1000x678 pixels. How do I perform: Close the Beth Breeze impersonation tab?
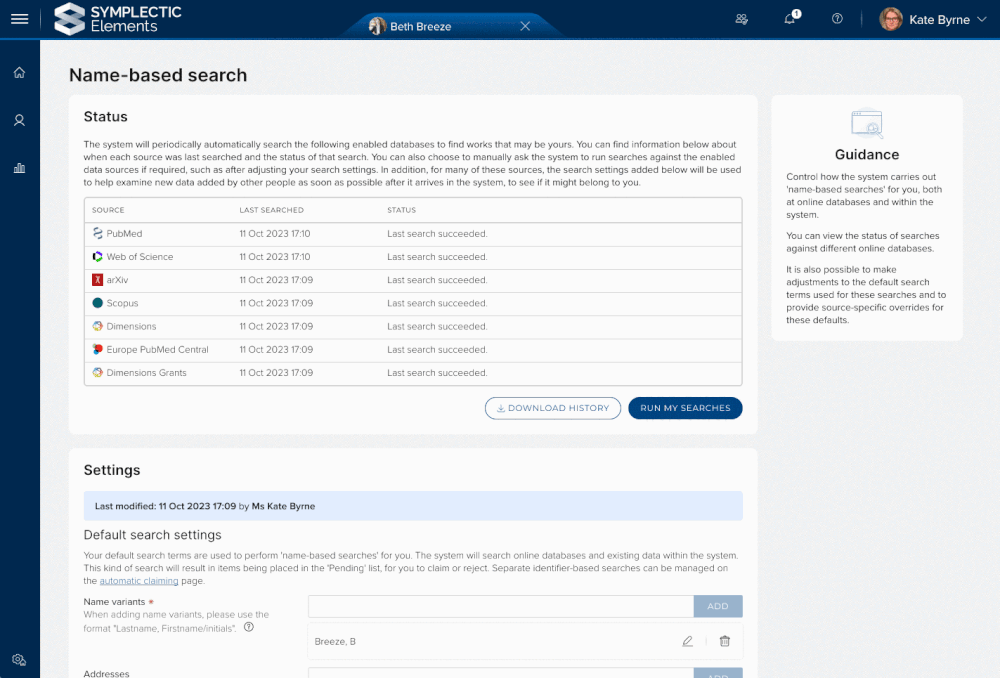[525, 26]
